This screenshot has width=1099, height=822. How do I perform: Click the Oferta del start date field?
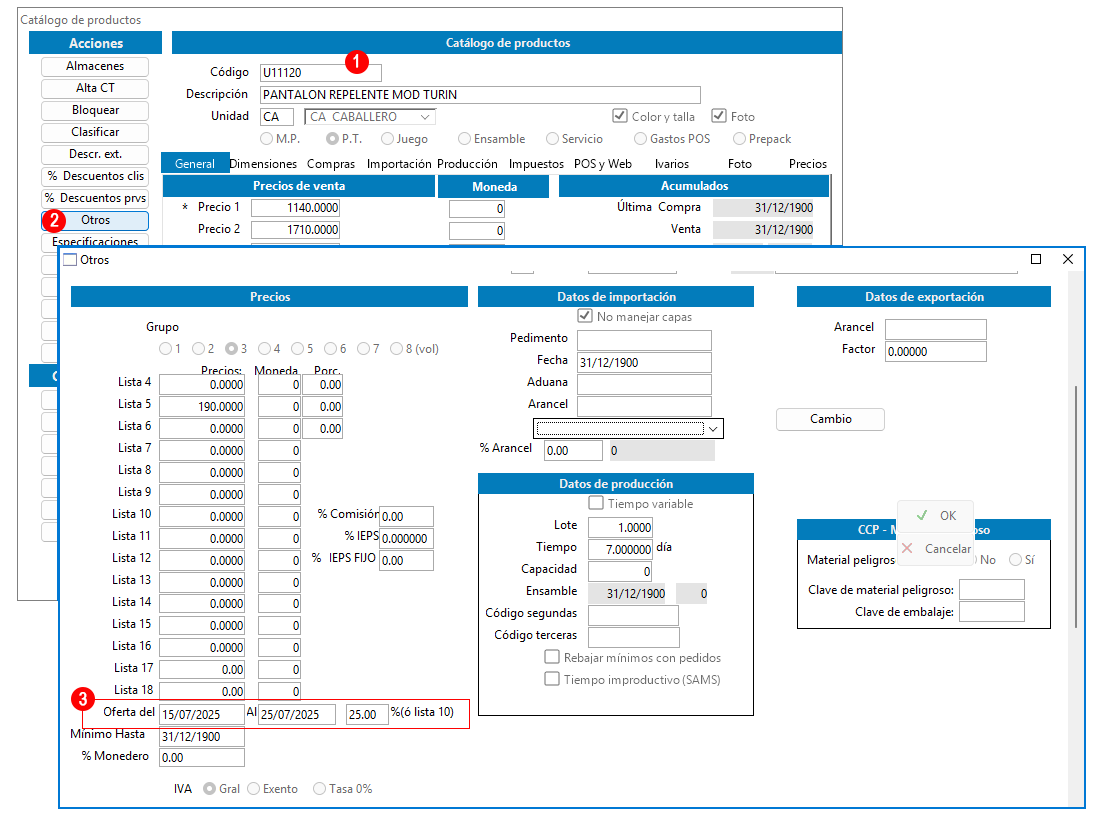click(x=202, y=714)
